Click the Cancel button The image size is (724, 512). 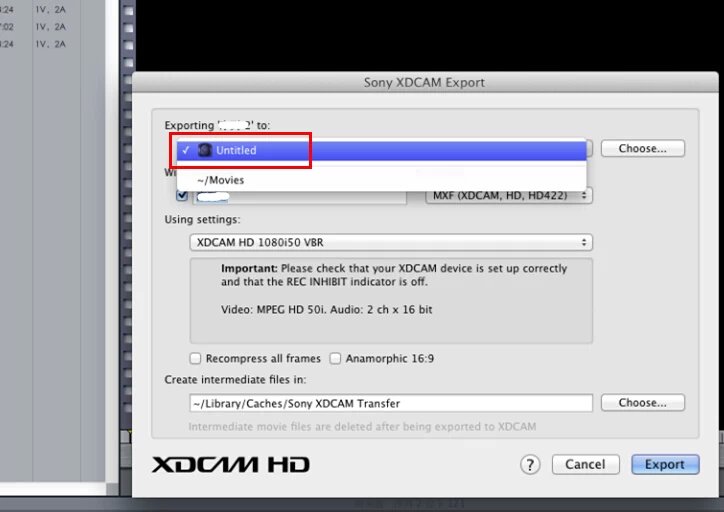(x=585, y=464)
